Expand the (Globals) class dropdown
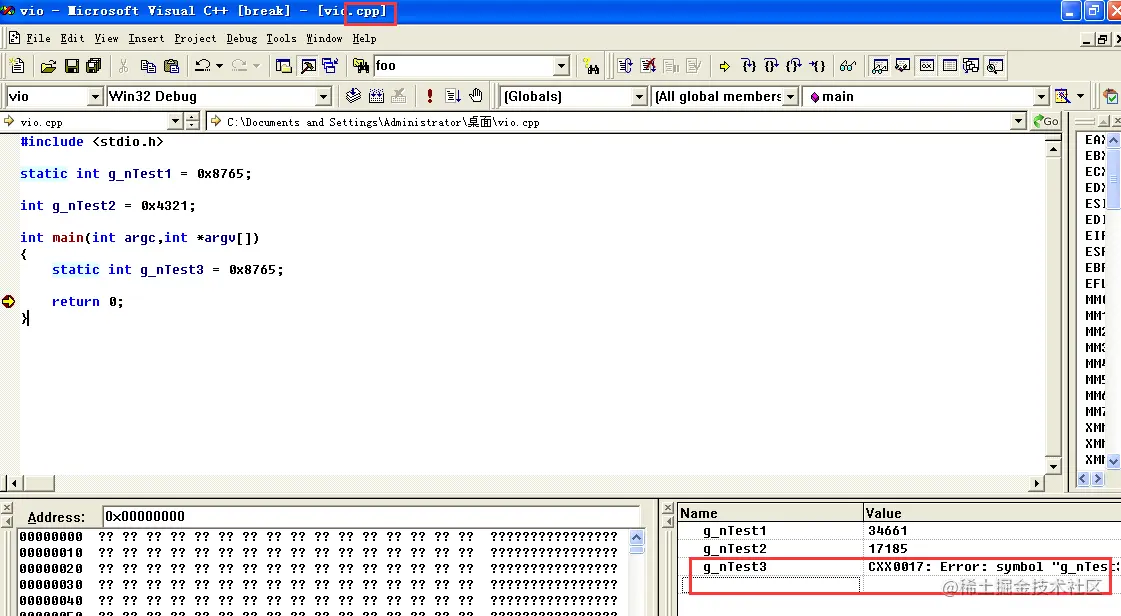The image size is (1121, 616). 639,96
